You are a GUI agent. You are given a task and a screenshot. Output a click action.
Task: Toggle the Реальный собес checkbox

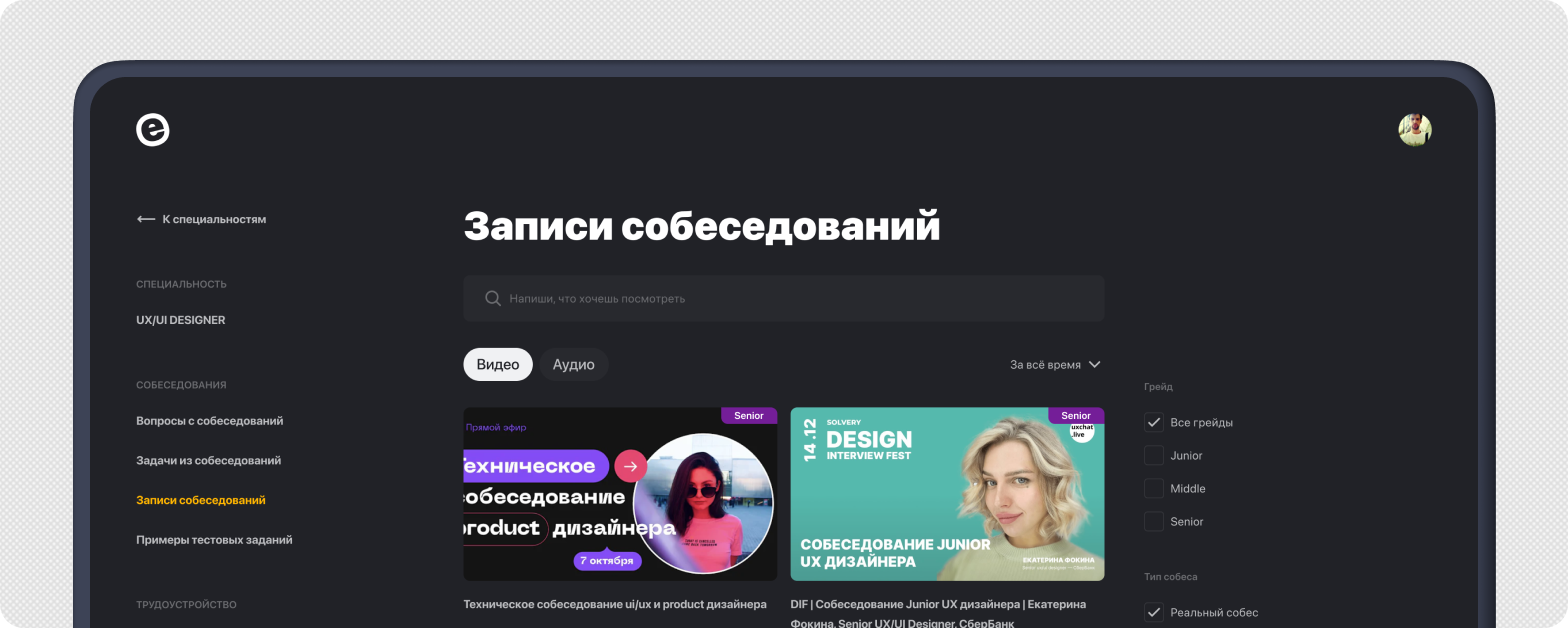pyautogui.click(x=1154, y=612)
